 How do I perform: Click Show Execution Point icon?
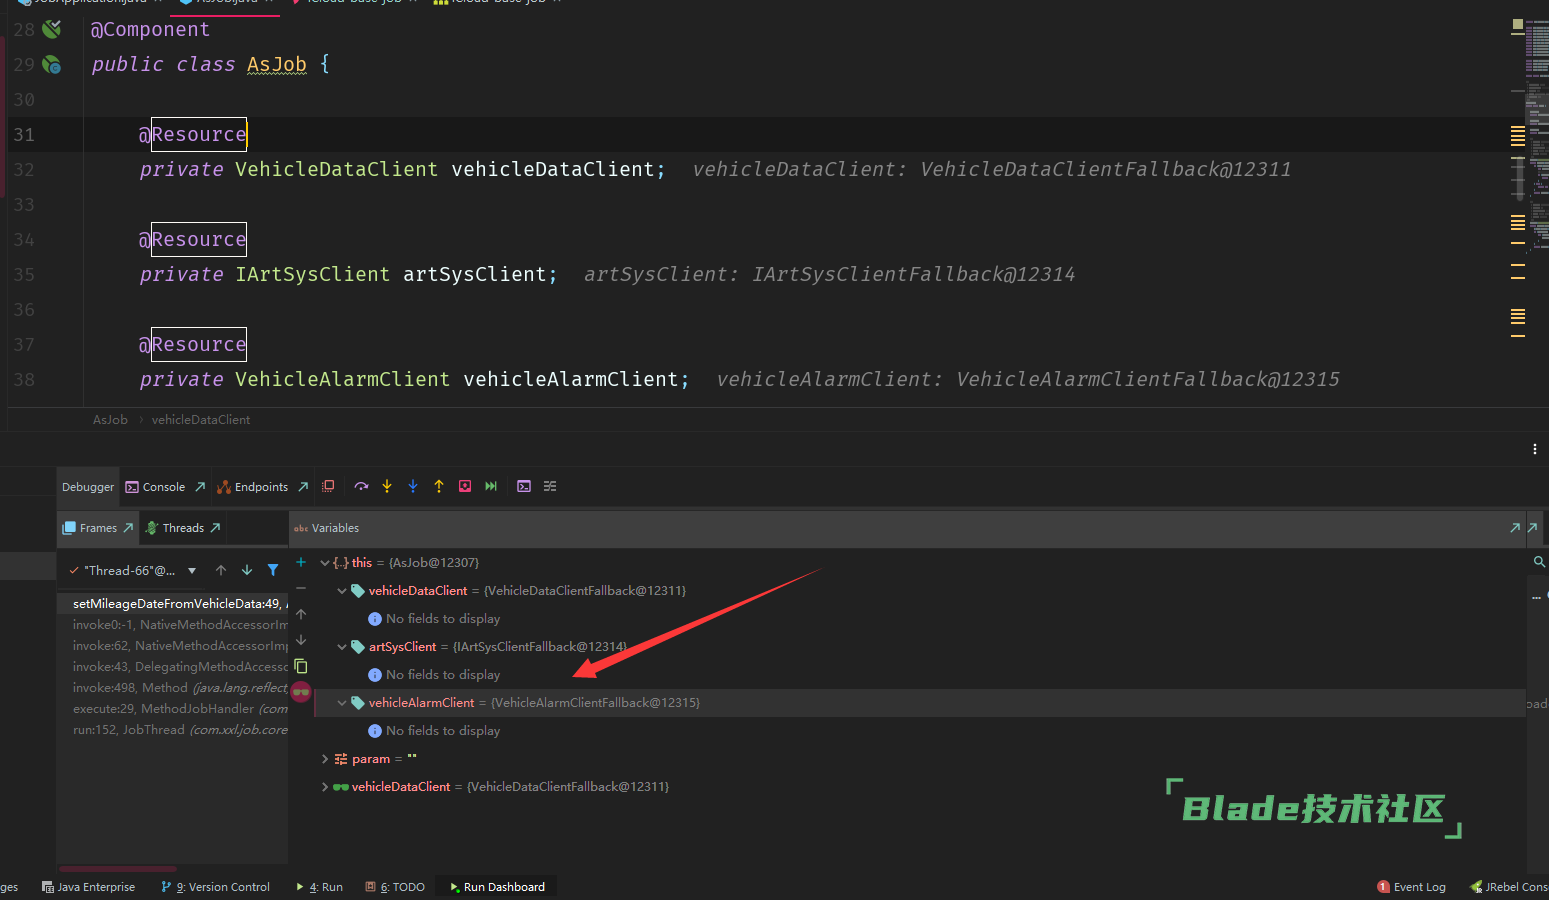pos(328,486)
